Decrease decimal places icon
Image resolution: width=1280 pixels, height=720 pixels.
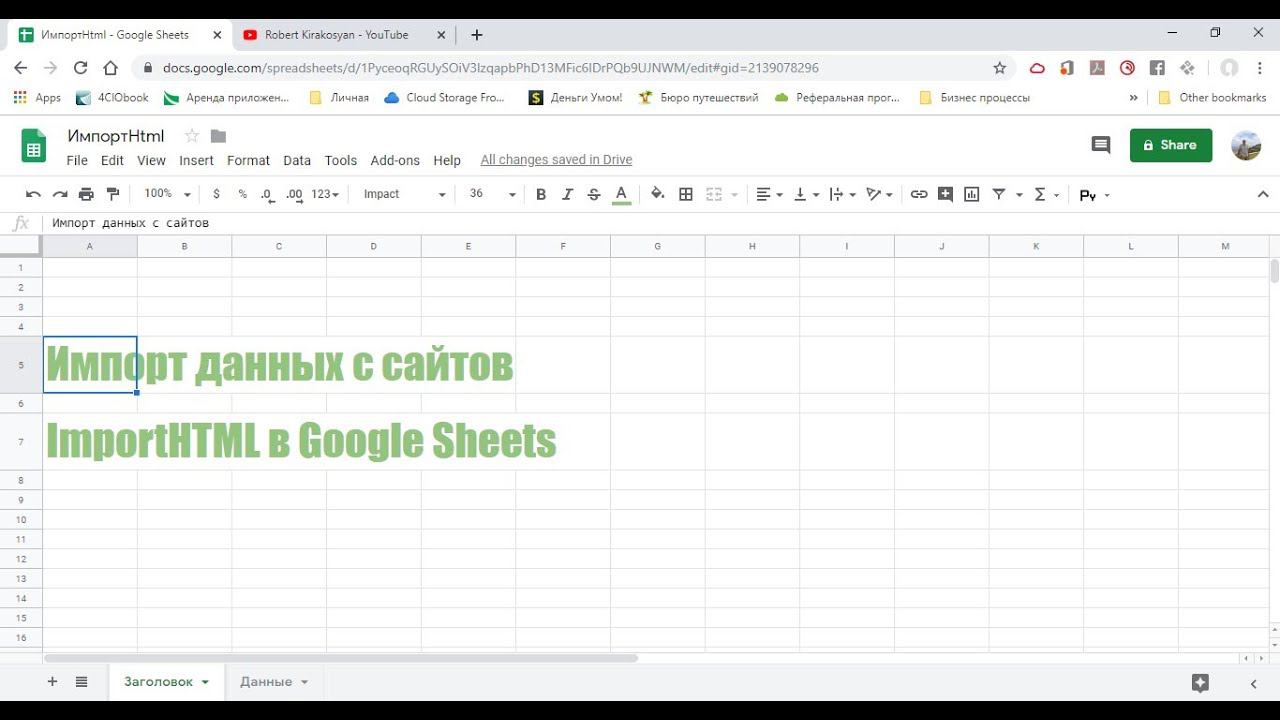267,194
